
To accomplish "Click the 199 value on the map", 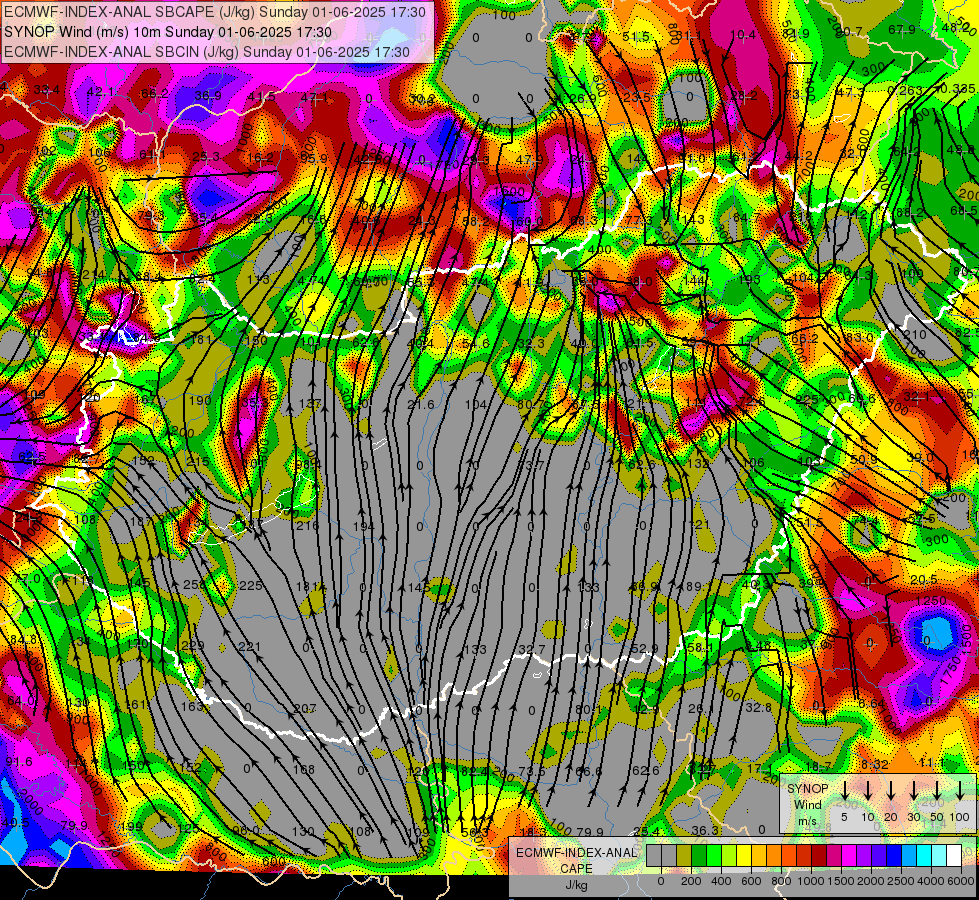I will click(x=131, y=828).
